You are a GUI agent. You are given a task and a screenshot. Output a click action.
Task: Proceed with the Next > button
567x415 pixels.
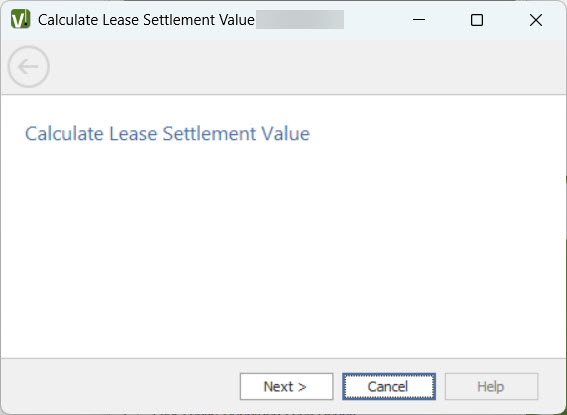coord(286,386)
